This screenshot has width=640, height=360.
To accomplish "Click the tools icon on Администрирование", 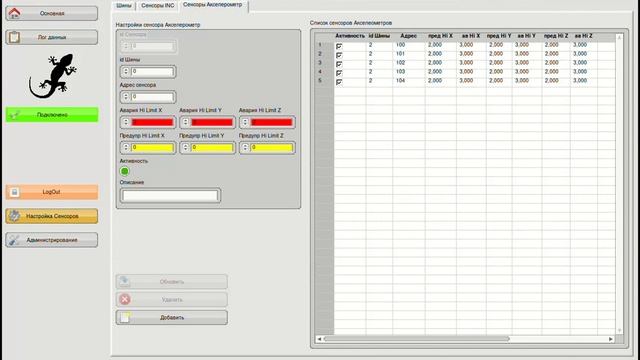I will click(x=14, y=240).
